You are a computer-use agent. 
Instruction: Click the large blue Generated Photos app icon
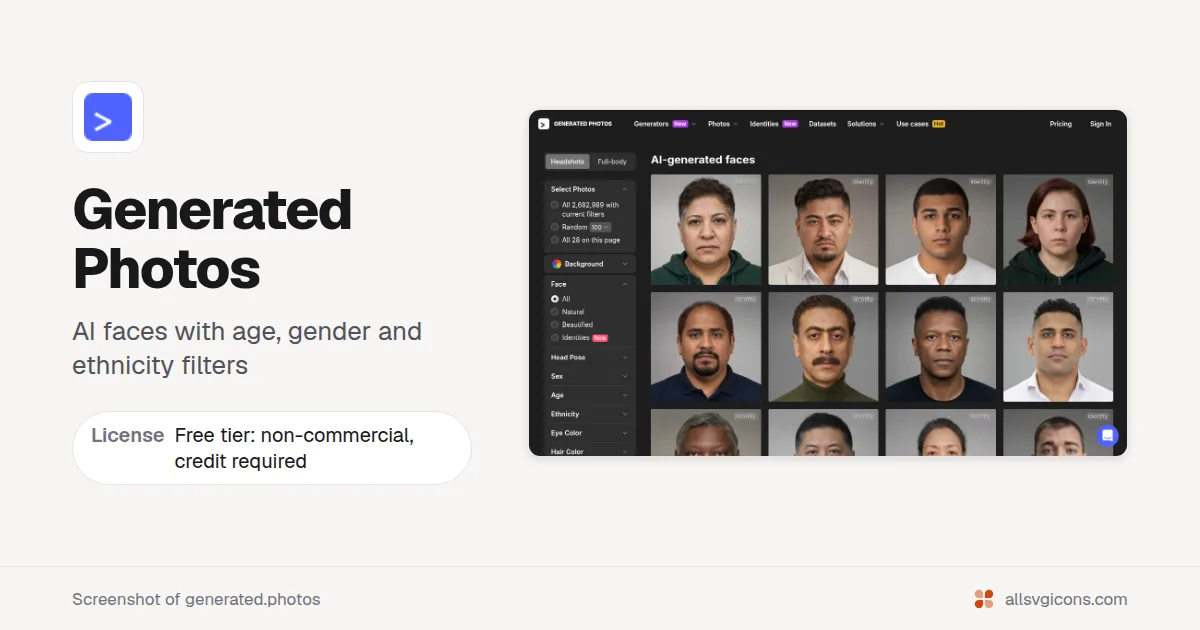point(108,117)
